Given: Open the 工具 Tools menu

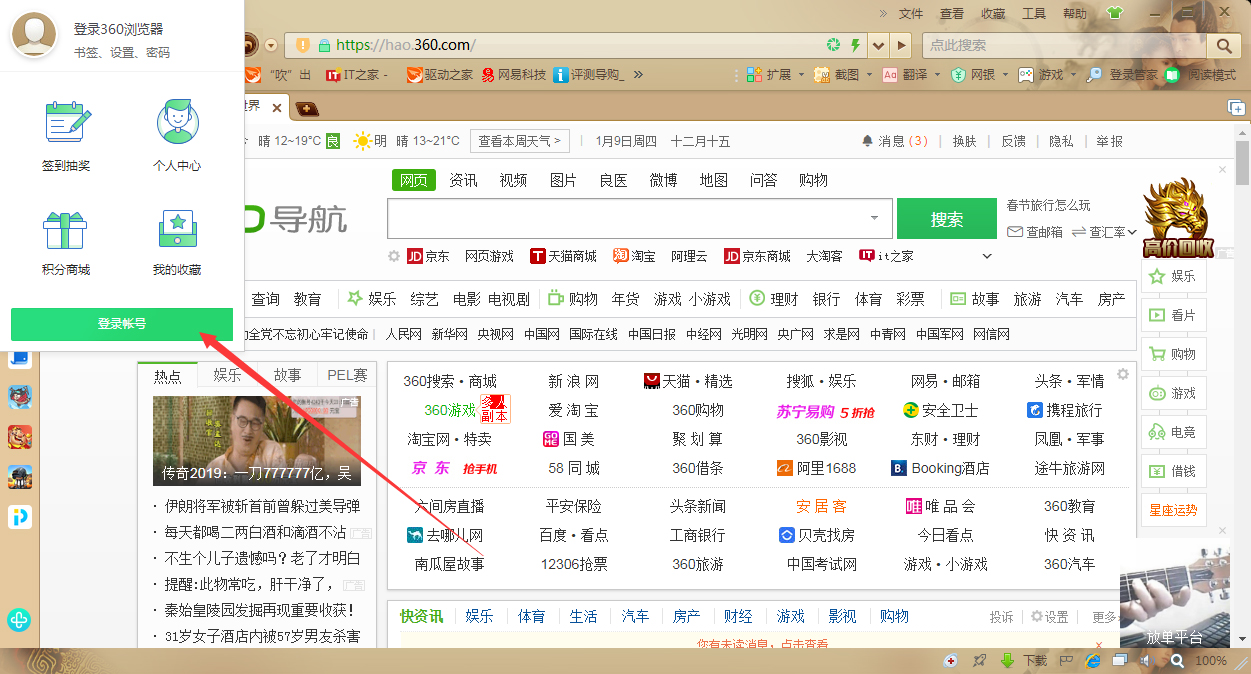Looking at the screenshot, I should click(x=1034, y=14).
